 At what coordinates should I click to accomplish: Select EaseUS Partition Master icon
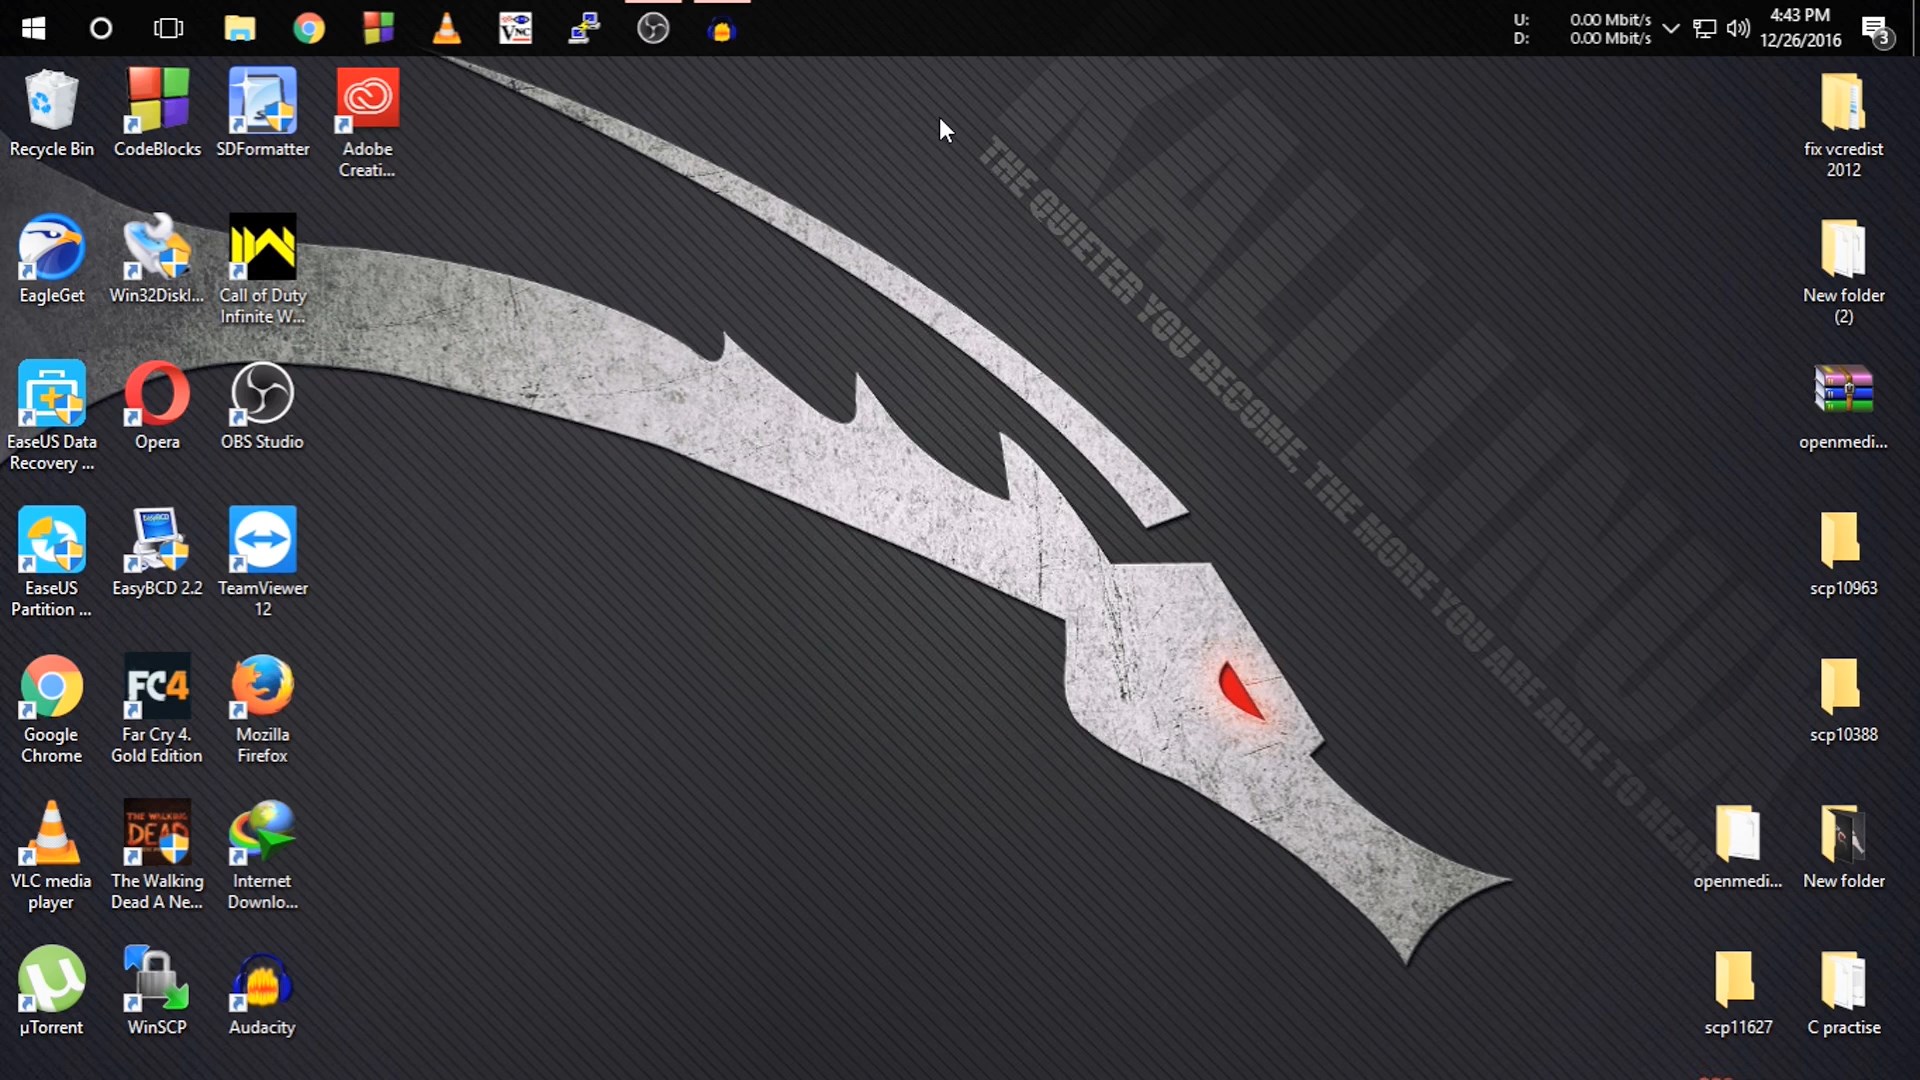point(51,561)
